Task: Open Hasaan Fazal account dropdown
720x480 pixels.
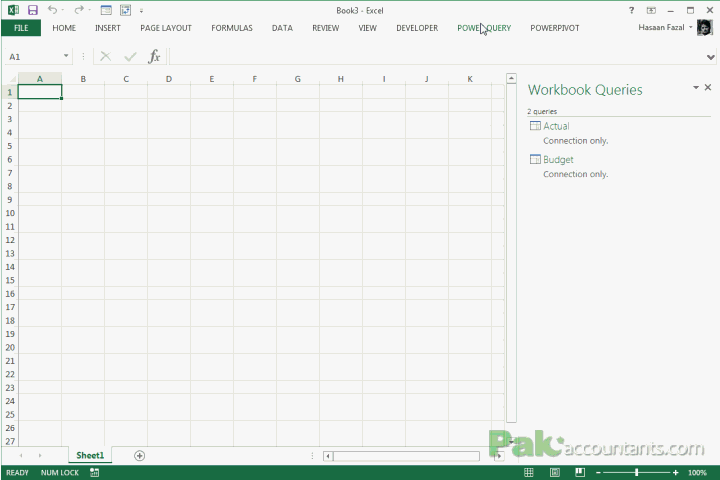Action: tap(665, 28)
